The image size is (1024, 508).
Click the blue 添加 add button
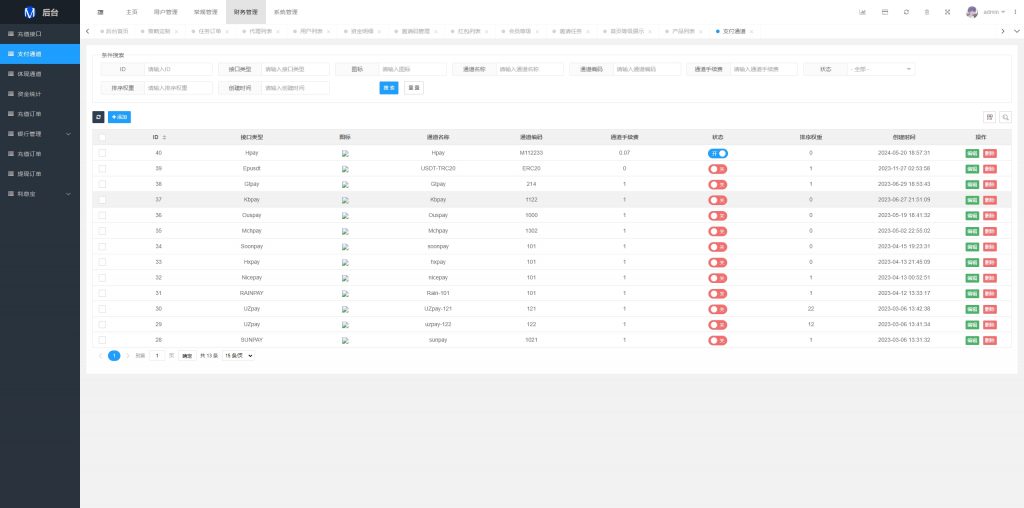pyautogui.click(x=120, y=117)
